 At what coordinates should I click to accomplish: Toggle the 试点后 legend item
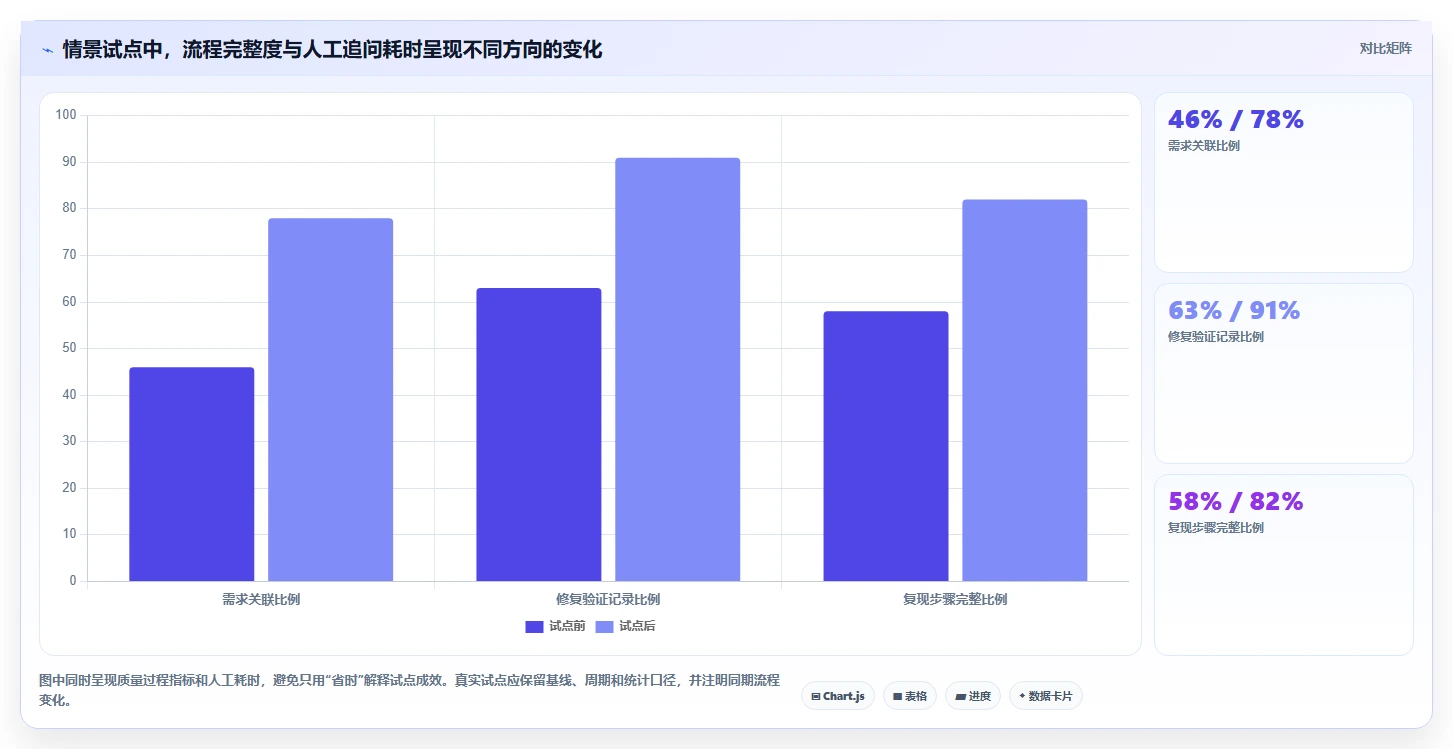(625, 626)
